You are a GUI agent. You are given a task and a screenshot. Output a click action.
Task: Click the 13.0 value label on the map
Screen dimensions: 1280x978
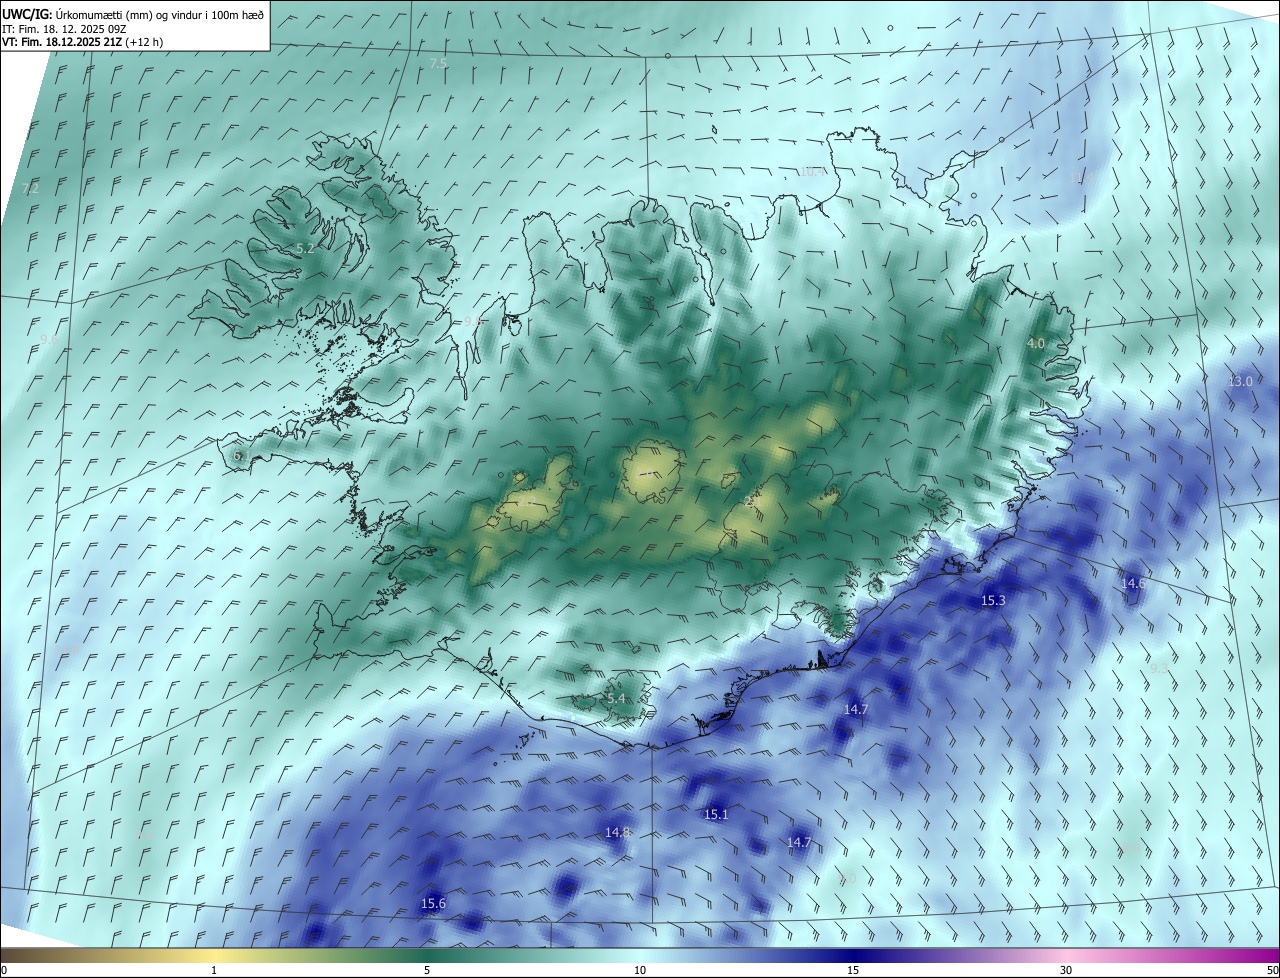[1240, 381]
